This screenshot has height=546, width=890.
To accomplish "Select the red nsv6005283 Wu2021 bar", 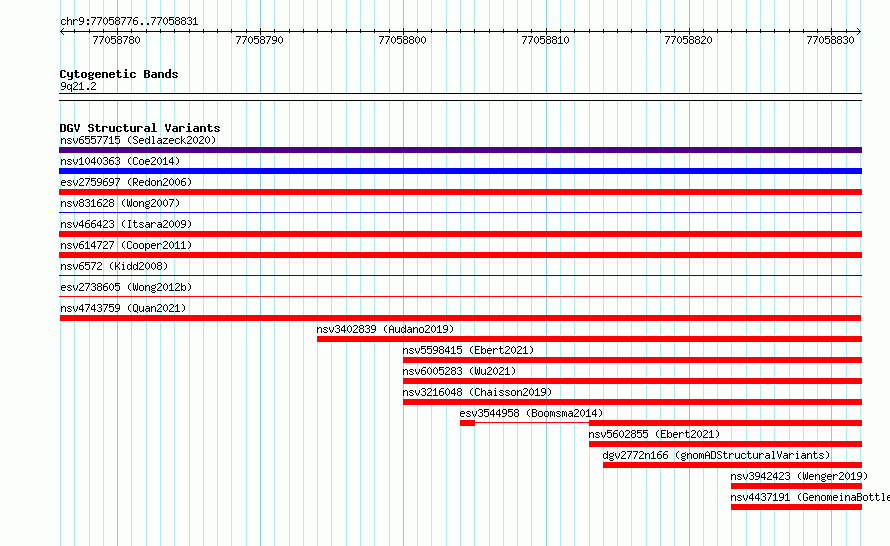I will pos(632,381).
